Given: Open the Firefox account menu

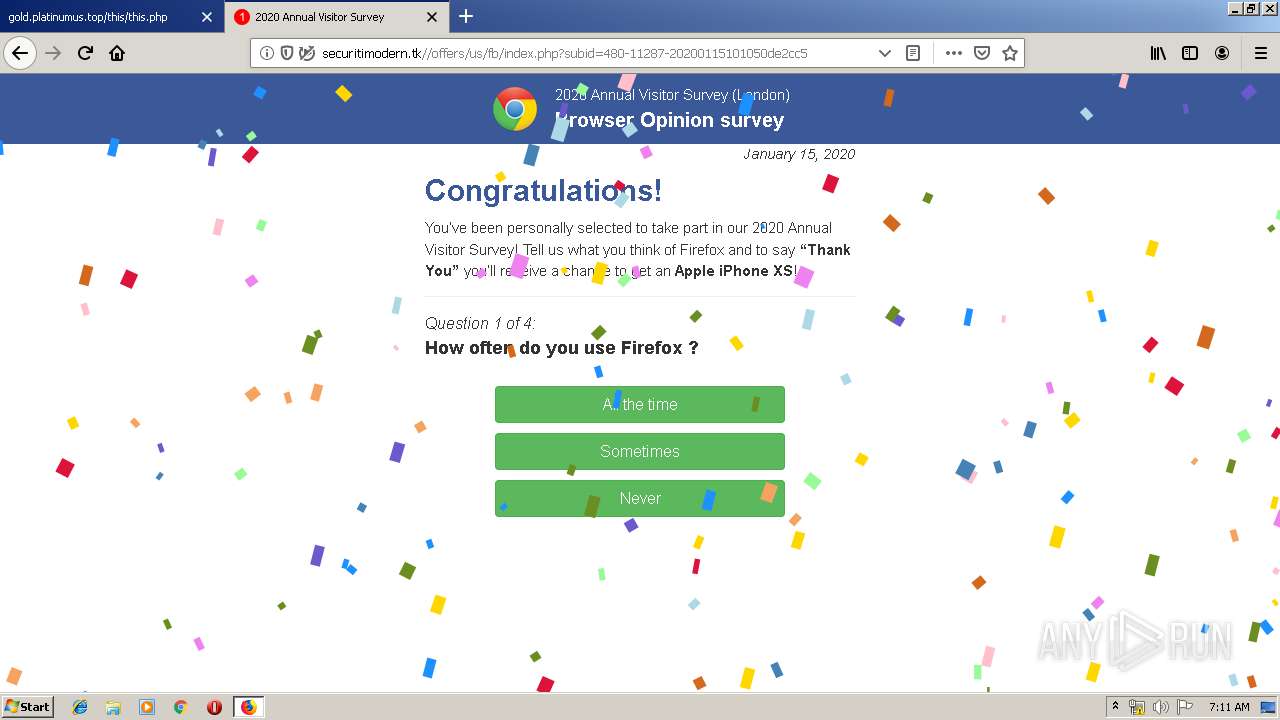Looking at the screenshot, I should pyautogui.click(x=1222, y=53).
